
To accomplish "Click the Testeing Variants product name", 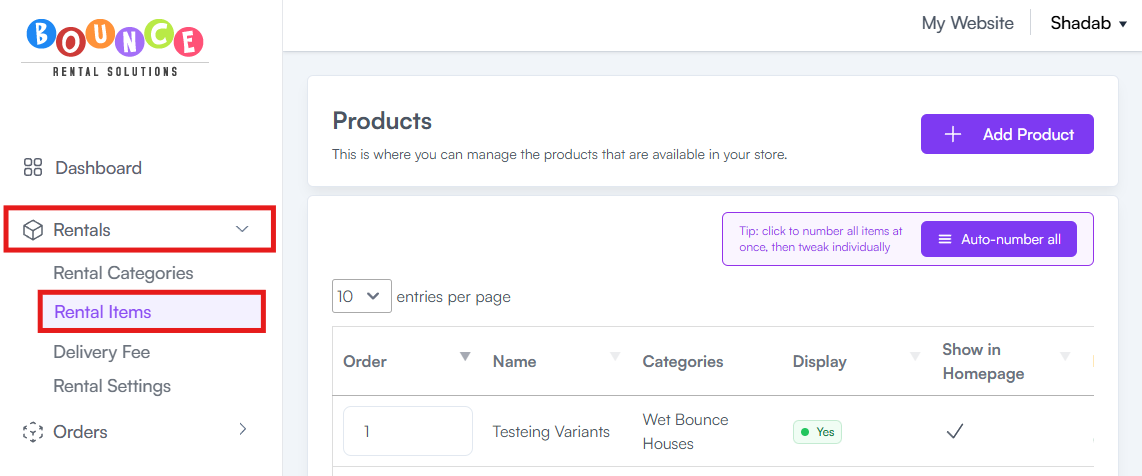I will (551, 432).
